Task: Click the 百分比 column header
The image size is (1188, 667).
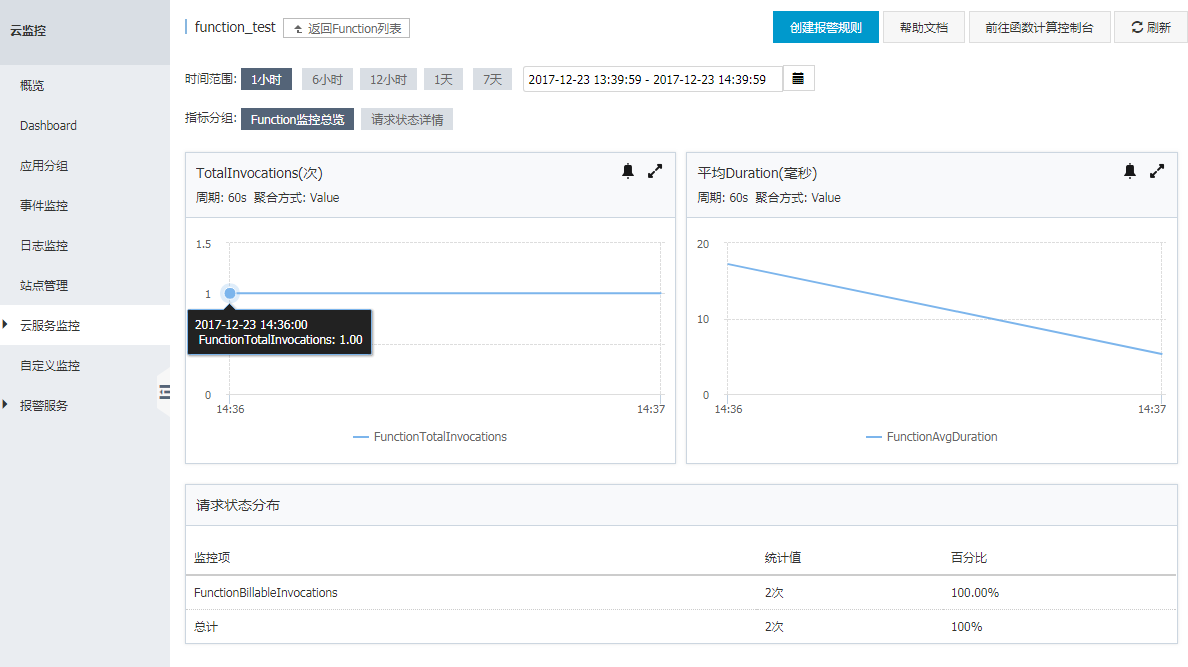Action: (x=969, y=558)
